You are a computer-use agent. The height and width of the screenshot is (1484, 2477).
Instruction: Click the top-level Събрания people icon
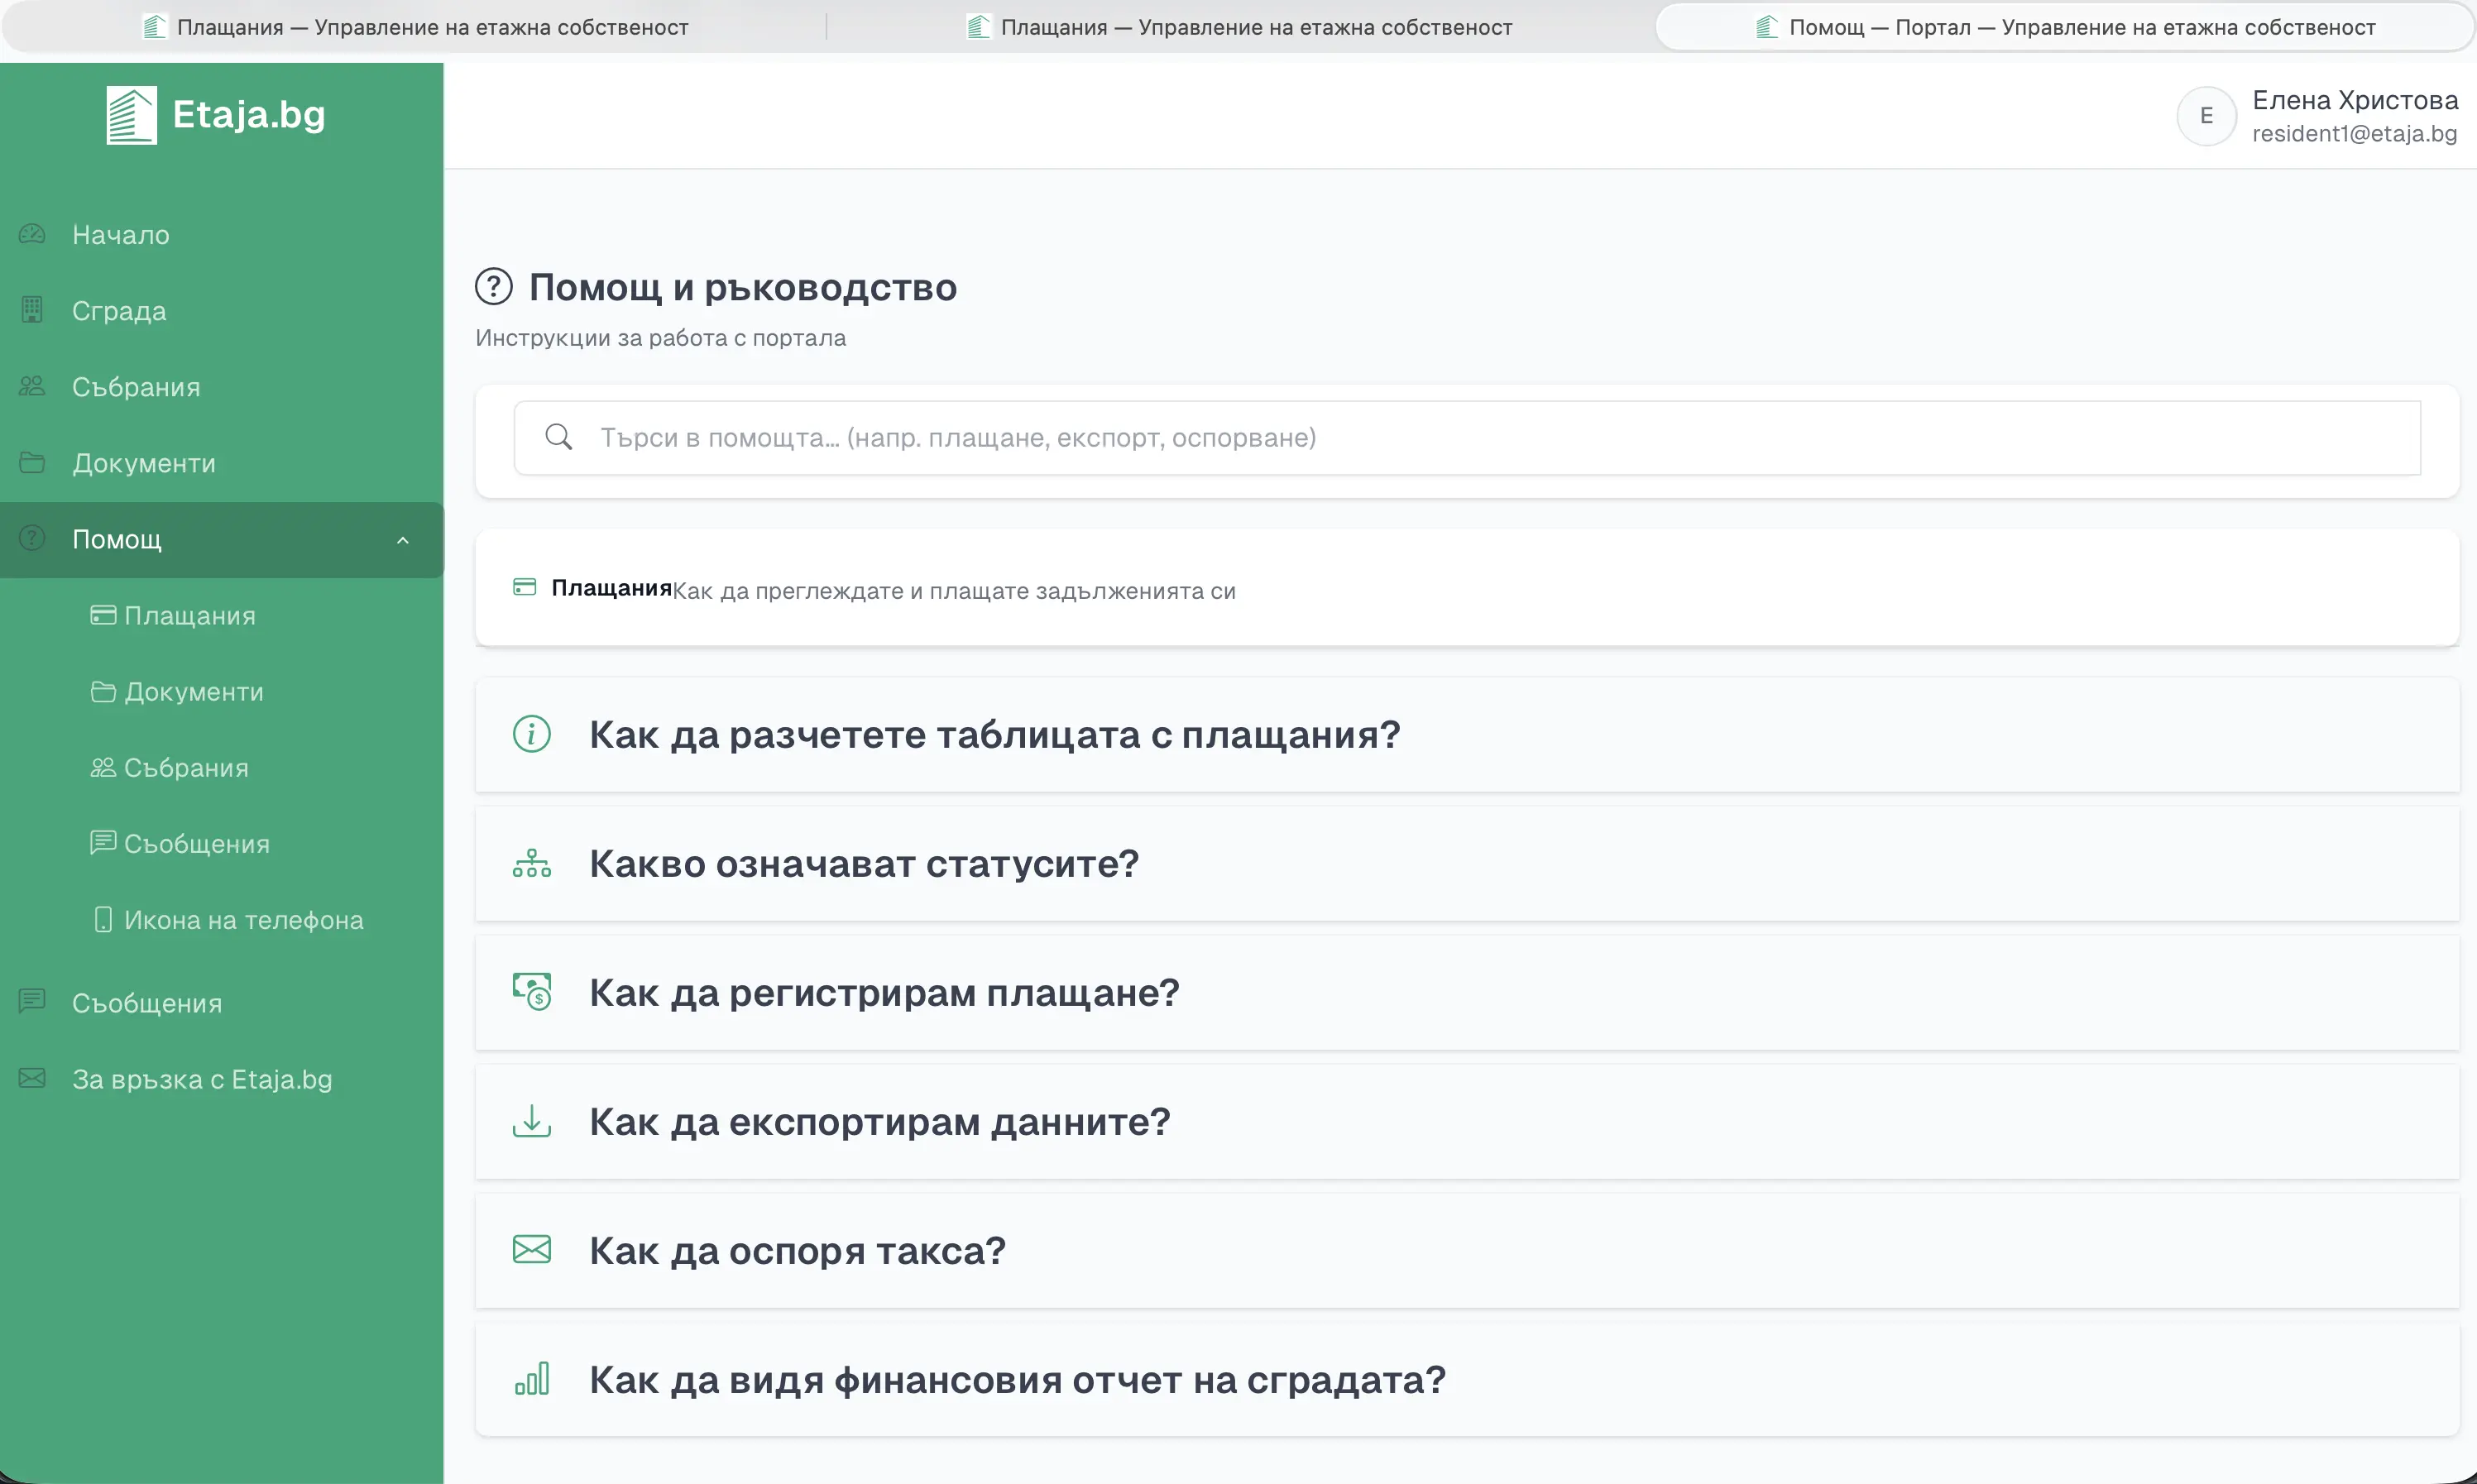tap(32, 386)
